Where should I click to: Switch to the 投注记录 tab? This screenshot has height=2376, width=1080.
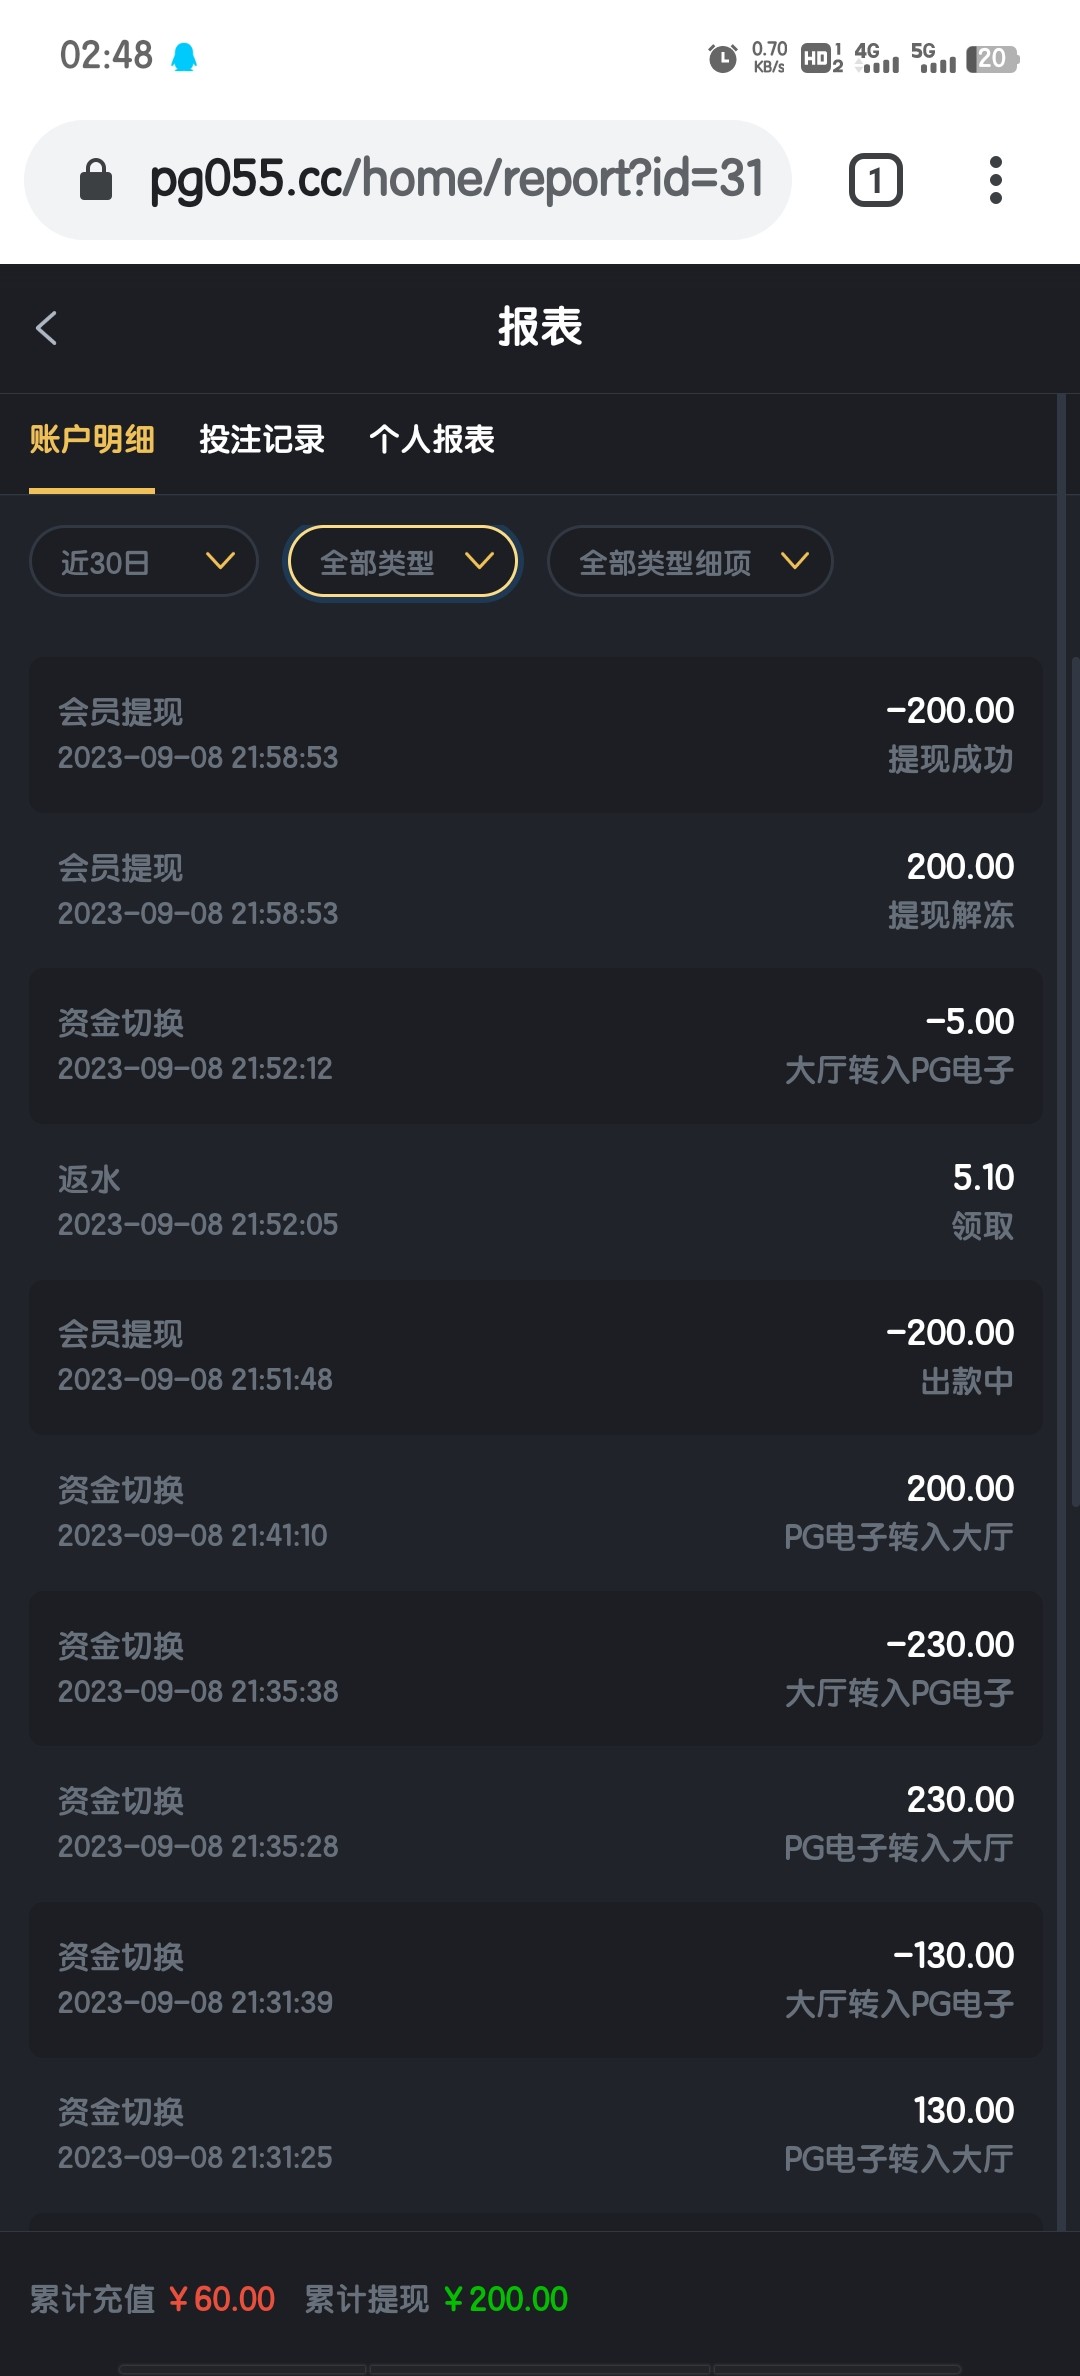click(262, 440)
